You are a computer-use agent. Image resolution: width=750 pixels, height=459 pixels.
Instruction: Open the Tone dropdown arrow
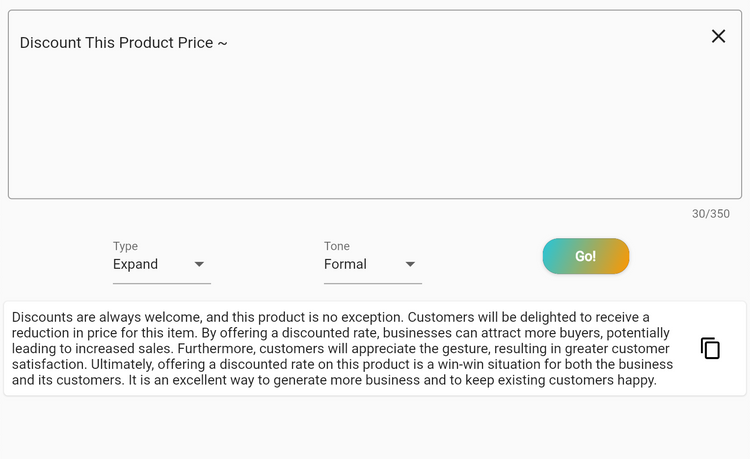[410, 264]
